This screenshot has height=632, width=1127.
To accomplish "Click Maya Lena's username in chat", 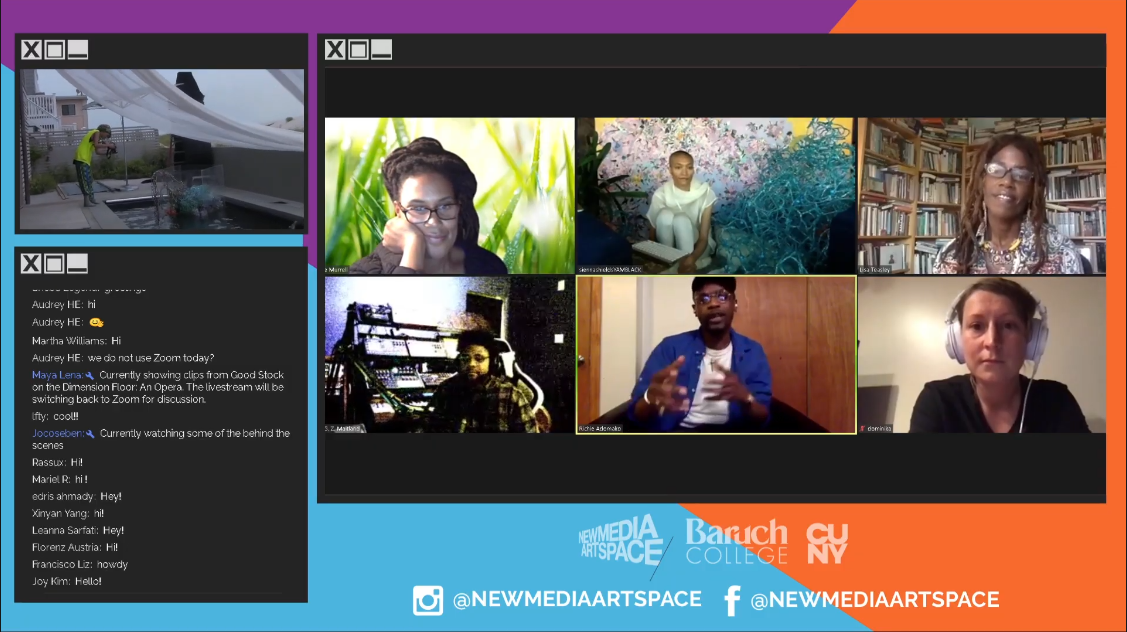I will [58, 375].
